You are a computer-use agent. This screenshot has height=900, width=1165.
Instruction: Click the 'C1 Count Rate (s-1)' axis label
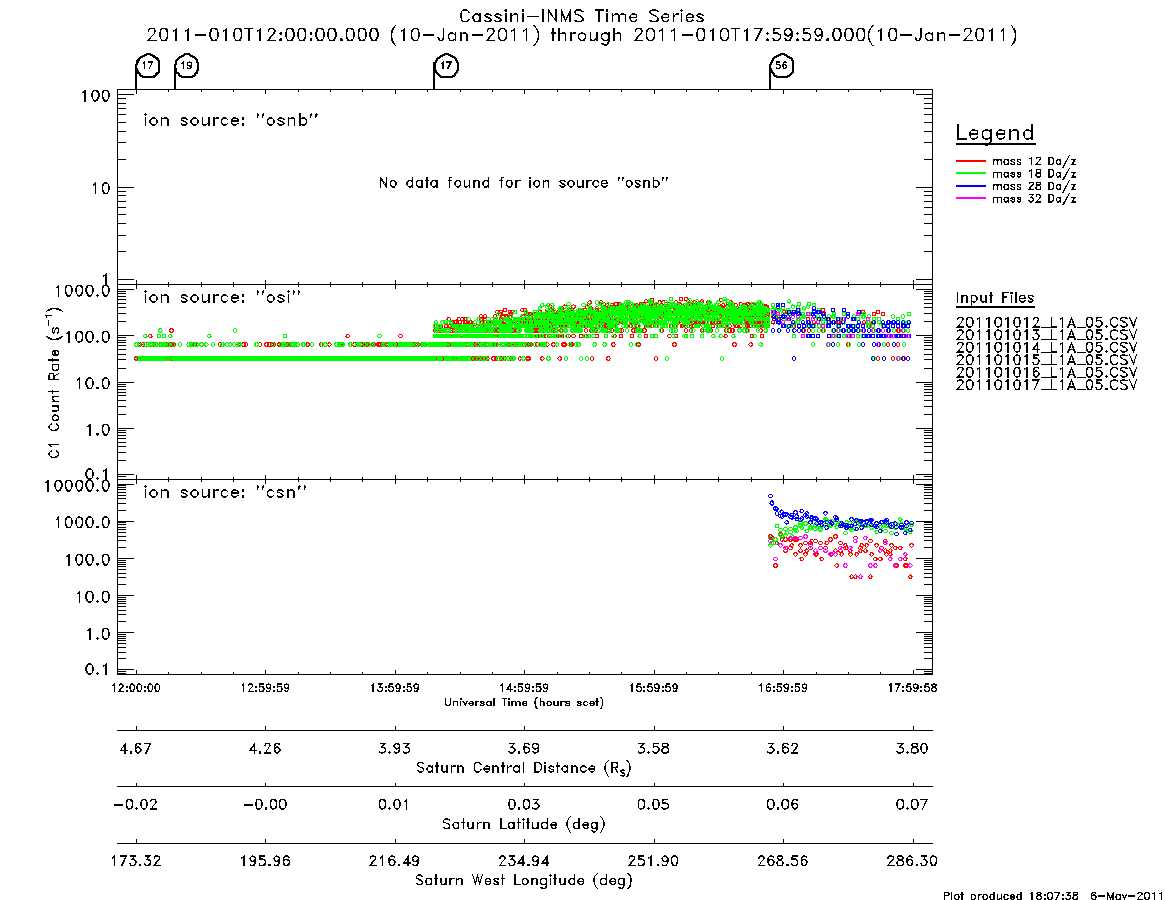(x=54, y=382)
